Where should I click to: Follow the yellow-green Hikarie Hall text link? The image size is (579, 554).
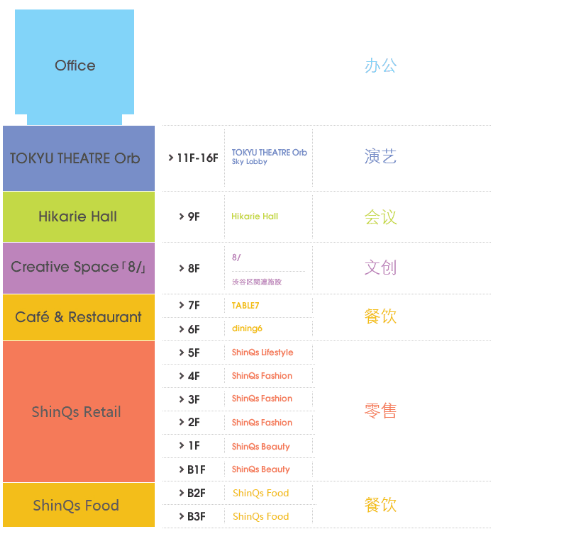[x=255, y=216]
